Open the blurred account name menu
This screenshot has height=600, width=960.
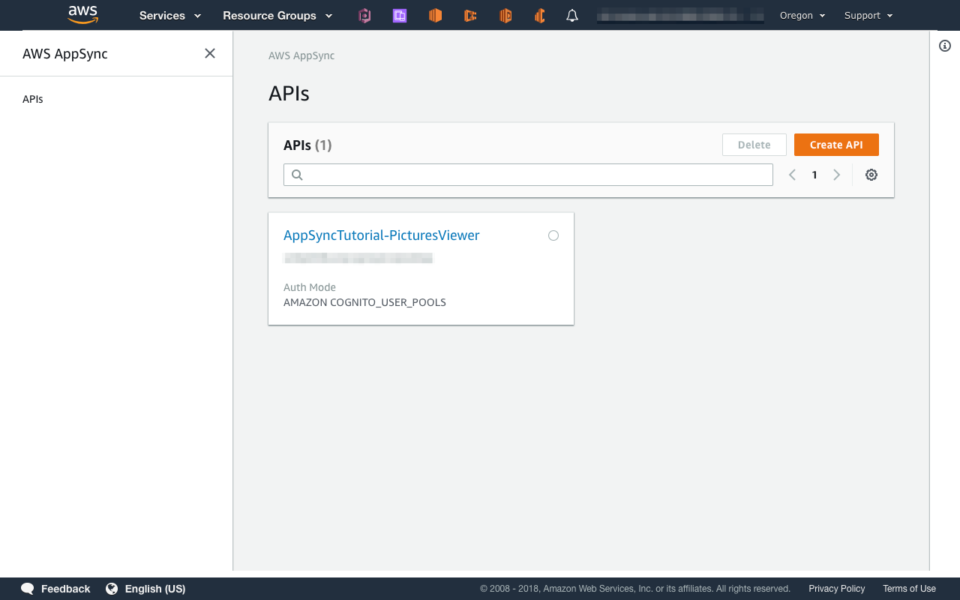point(680,16)
